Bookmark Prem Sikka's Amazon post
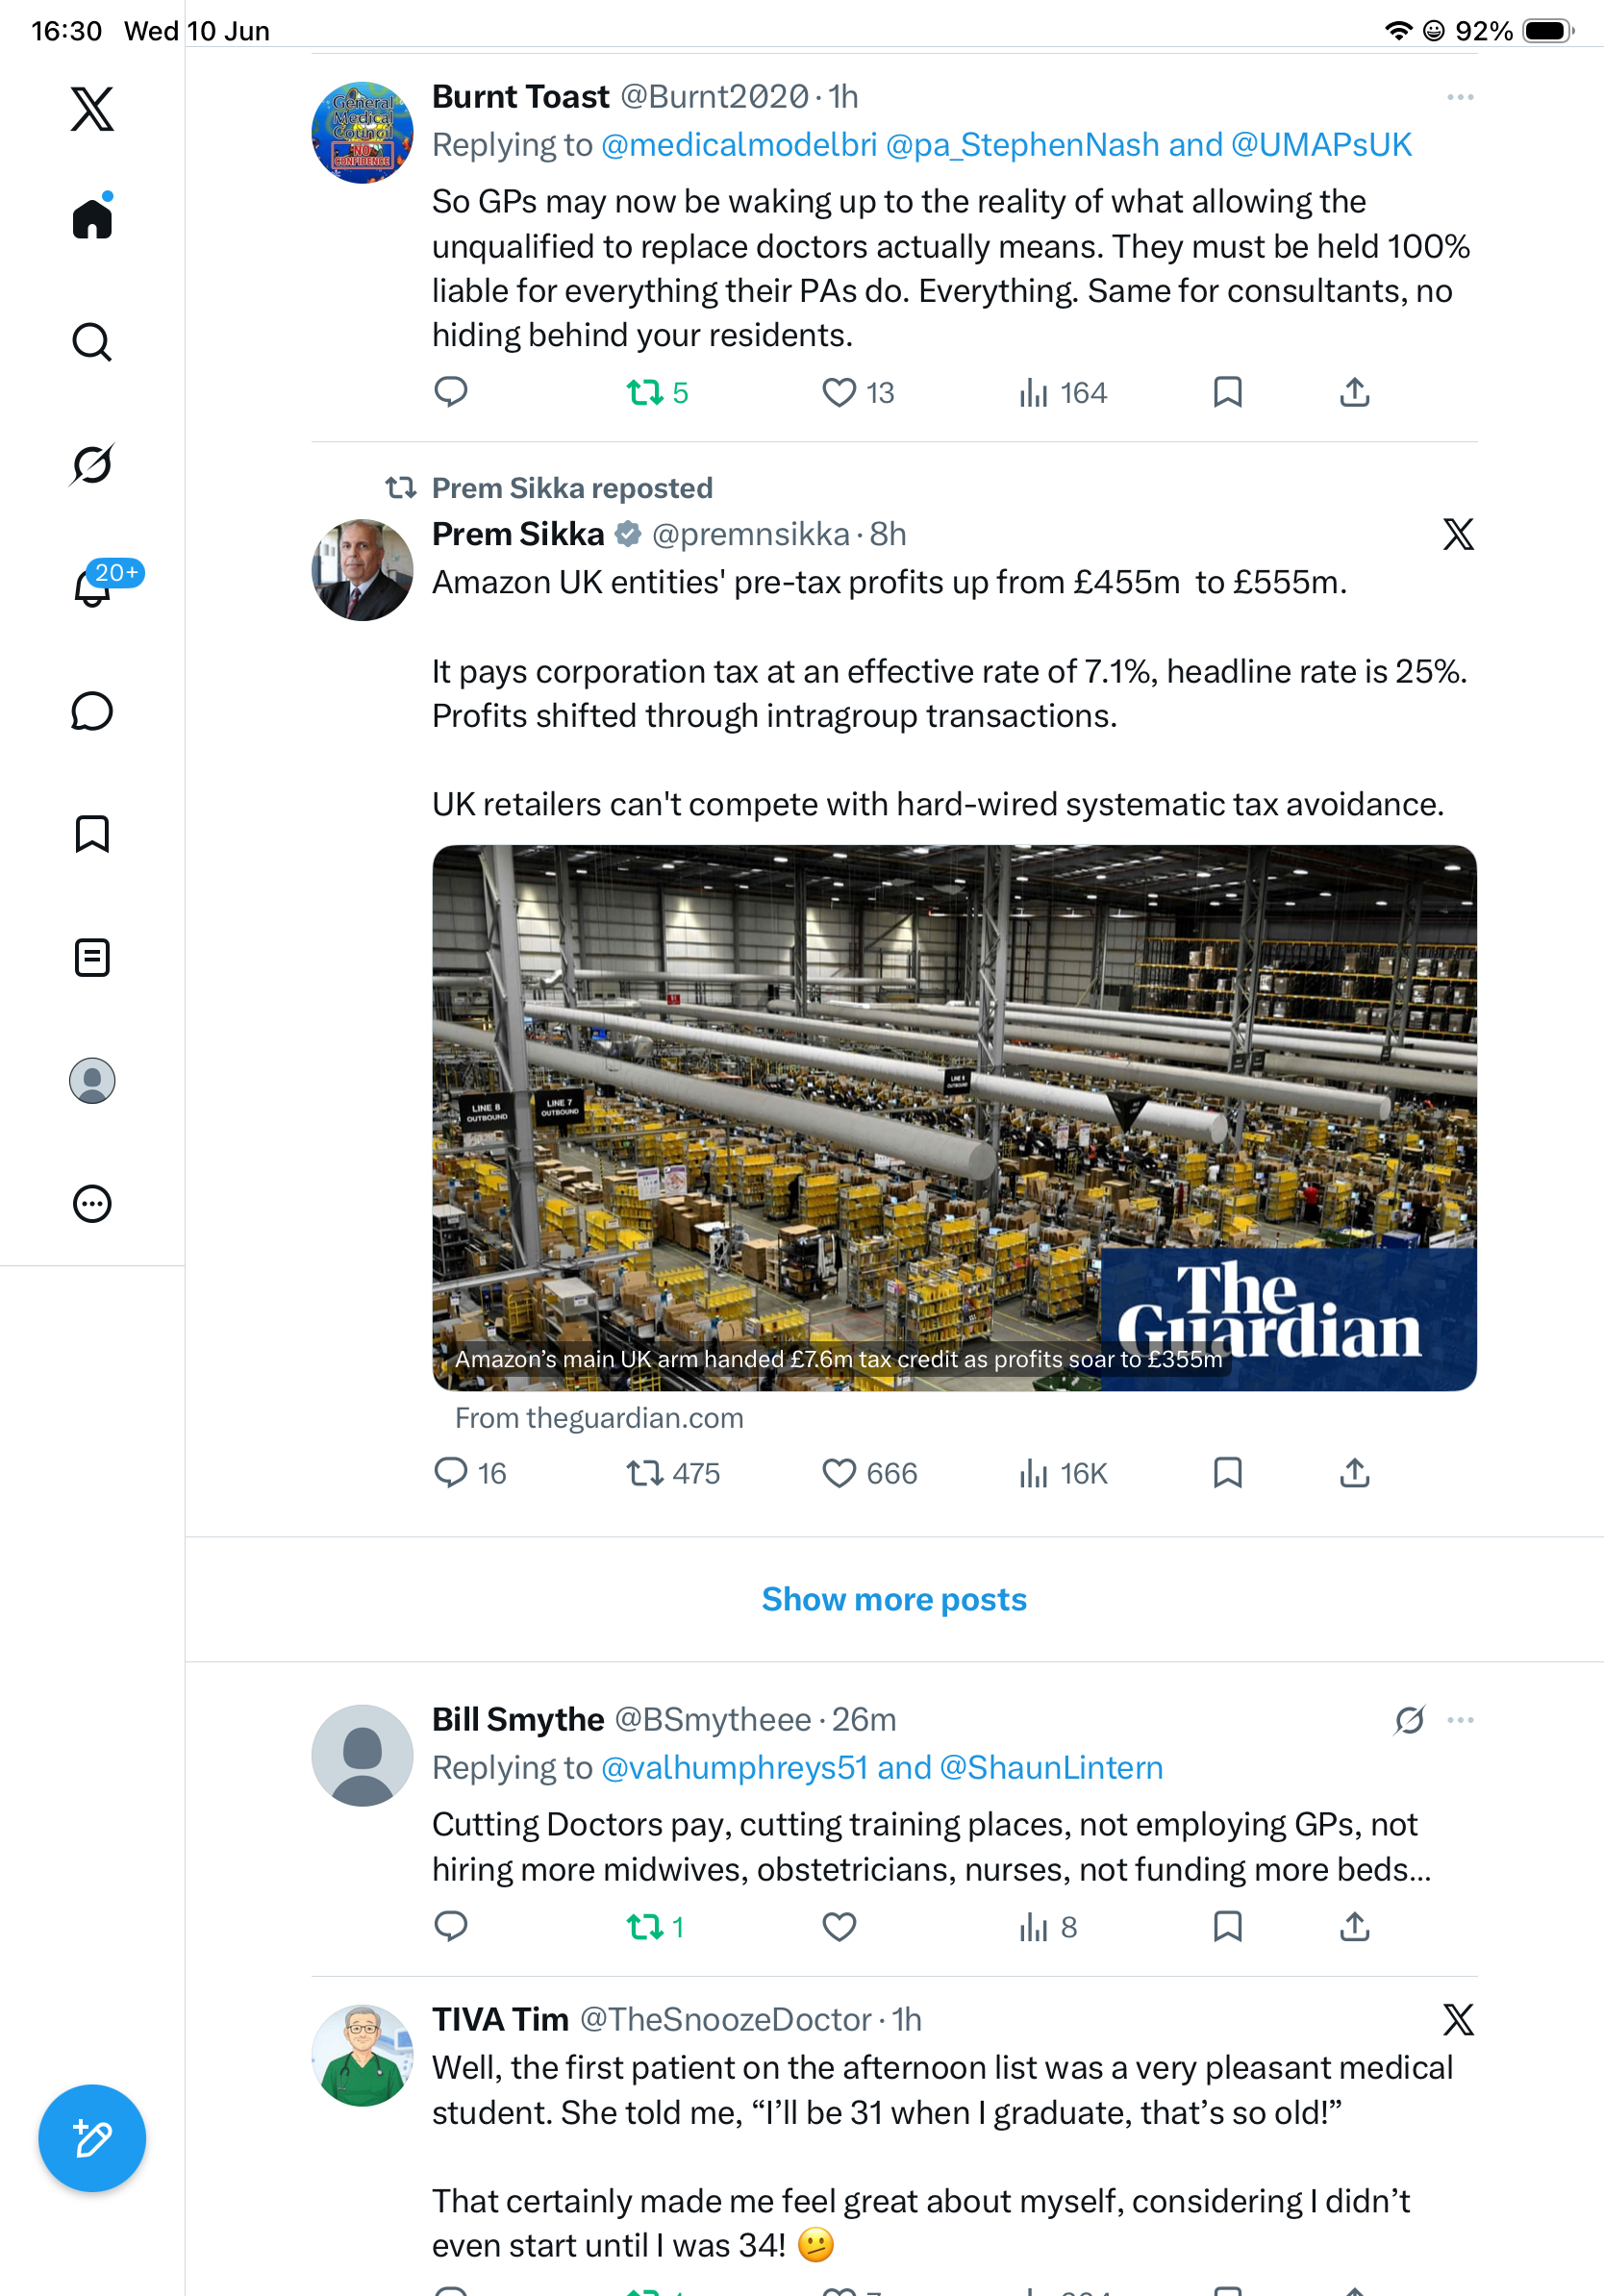The width and height of the screenshot is (1604, 2296). [1227, 1473]
